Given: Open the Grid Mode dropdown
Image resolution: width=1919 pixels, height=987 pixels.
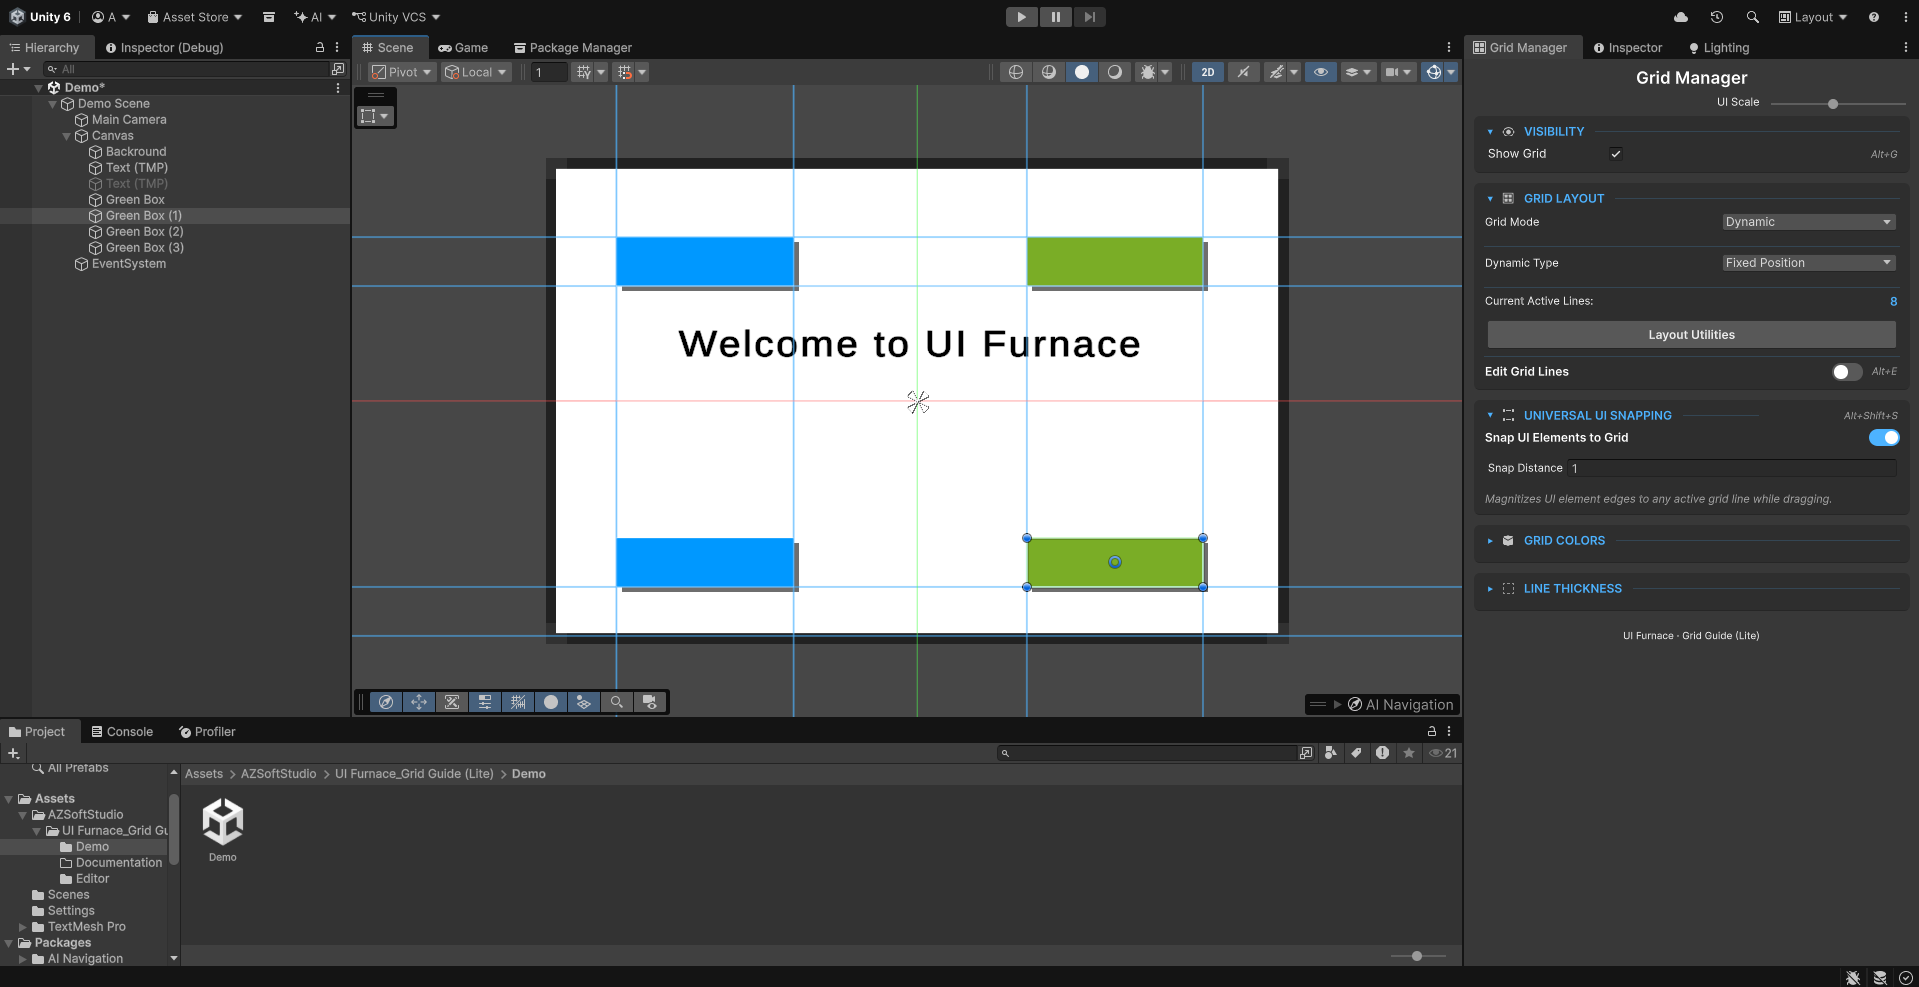Looking at the screenshot, I should [1808, 222].
